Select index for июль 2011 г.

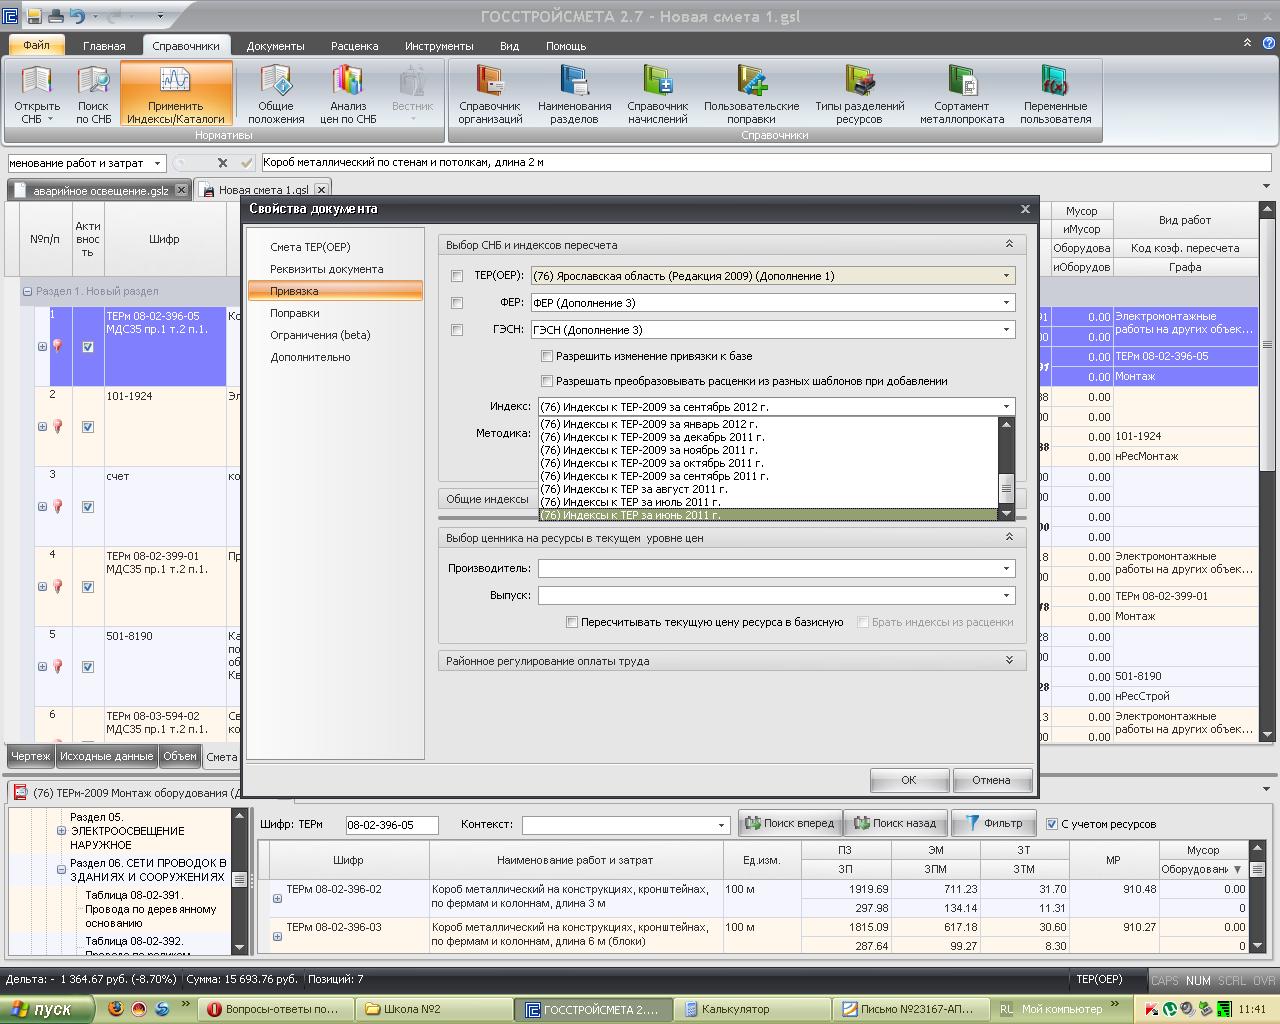(x=630, y=502)
